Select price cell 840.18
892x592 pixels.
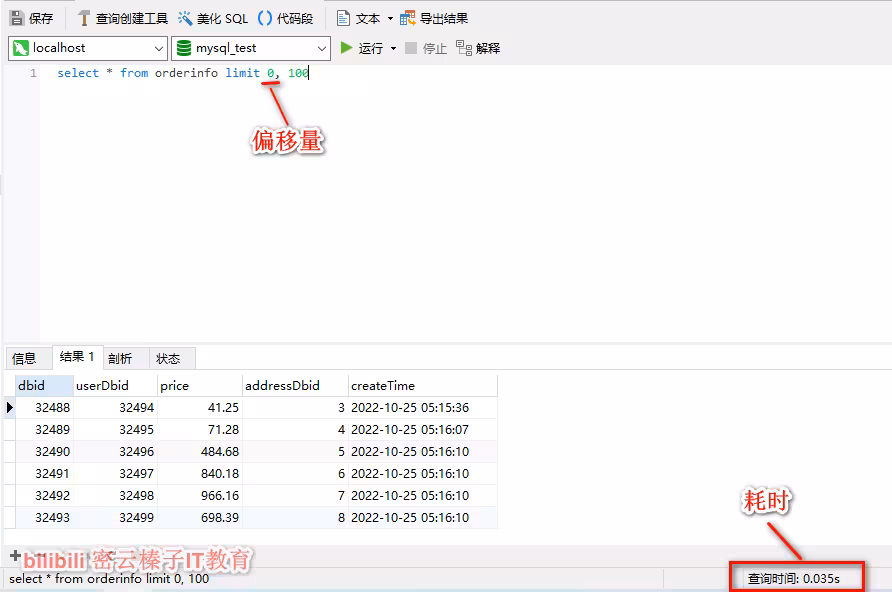pyautogui.click(x=200, y=474)
